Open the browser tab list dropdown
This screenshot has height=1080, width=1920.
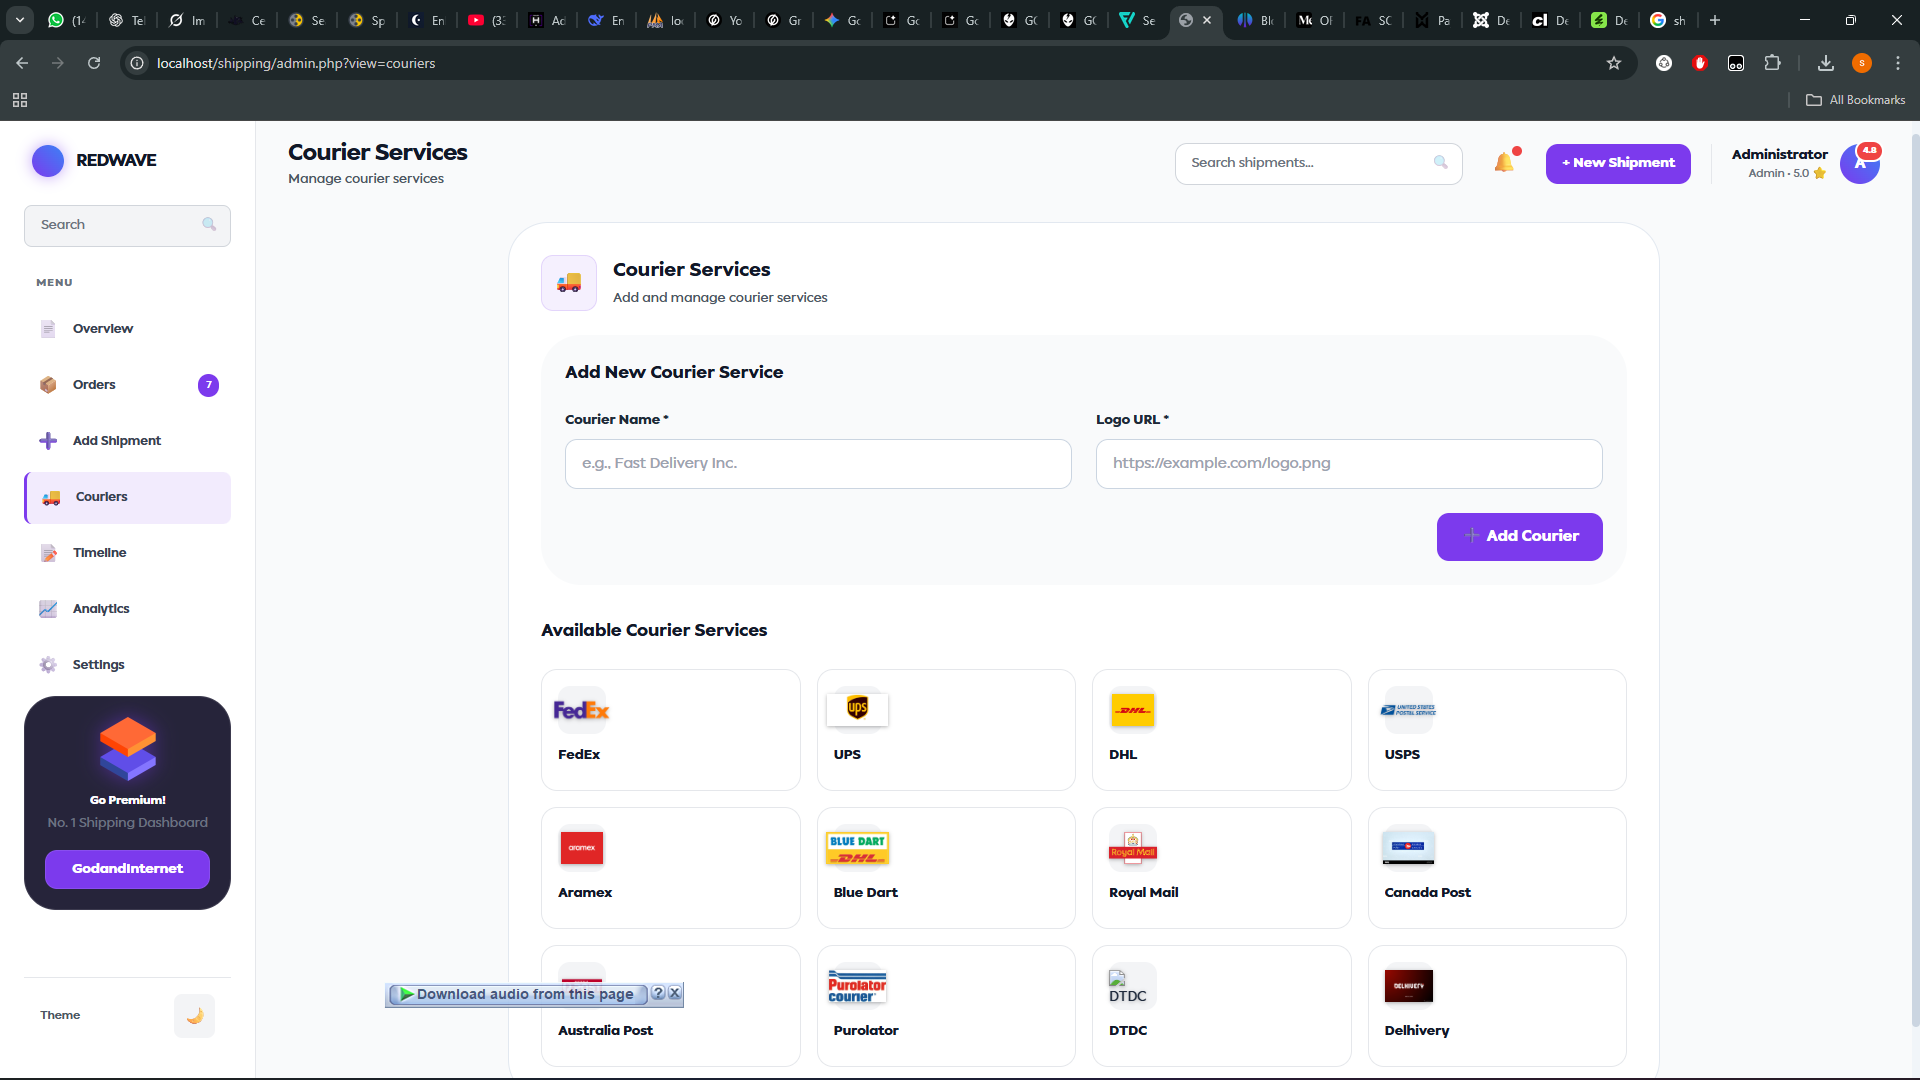20,20
